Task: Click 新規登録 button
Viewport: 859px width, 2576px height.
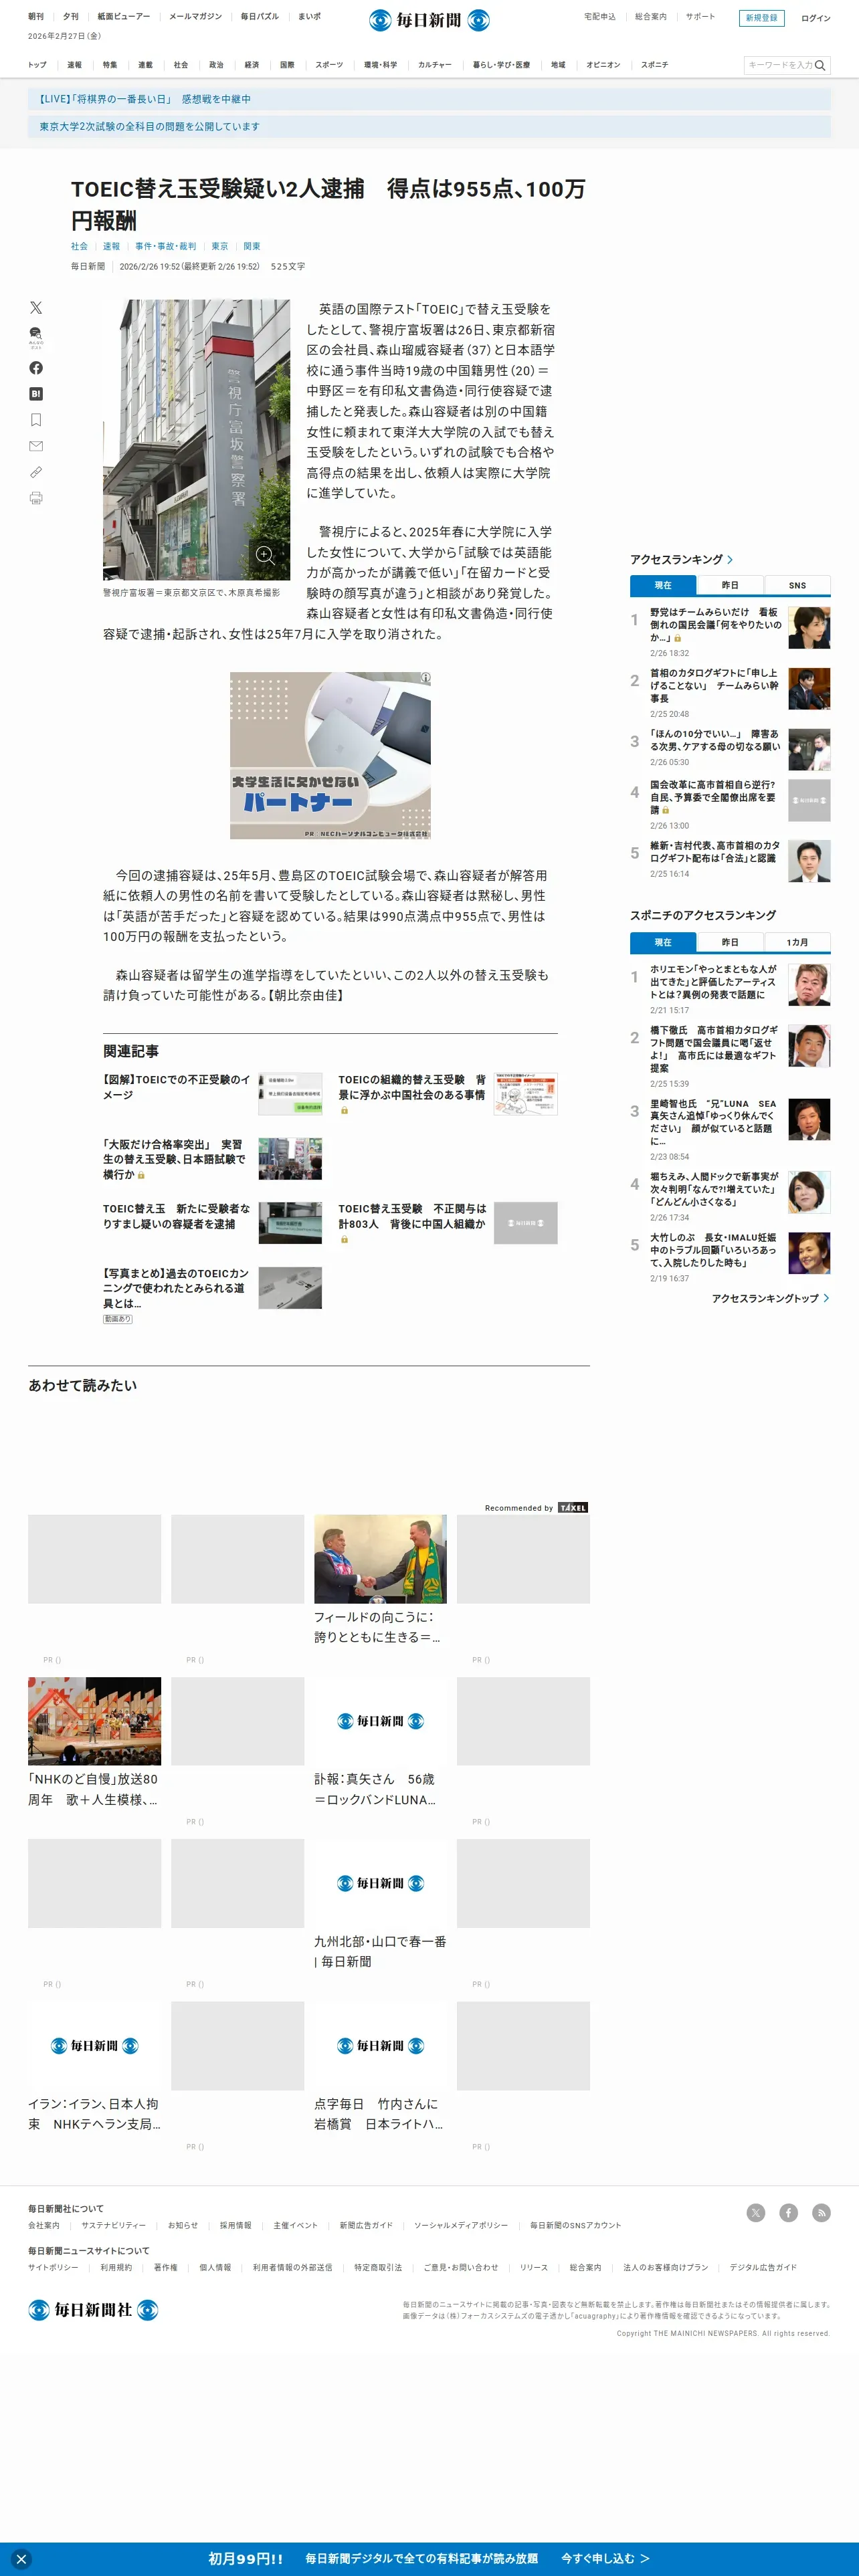Action: [x=761, y=18]
